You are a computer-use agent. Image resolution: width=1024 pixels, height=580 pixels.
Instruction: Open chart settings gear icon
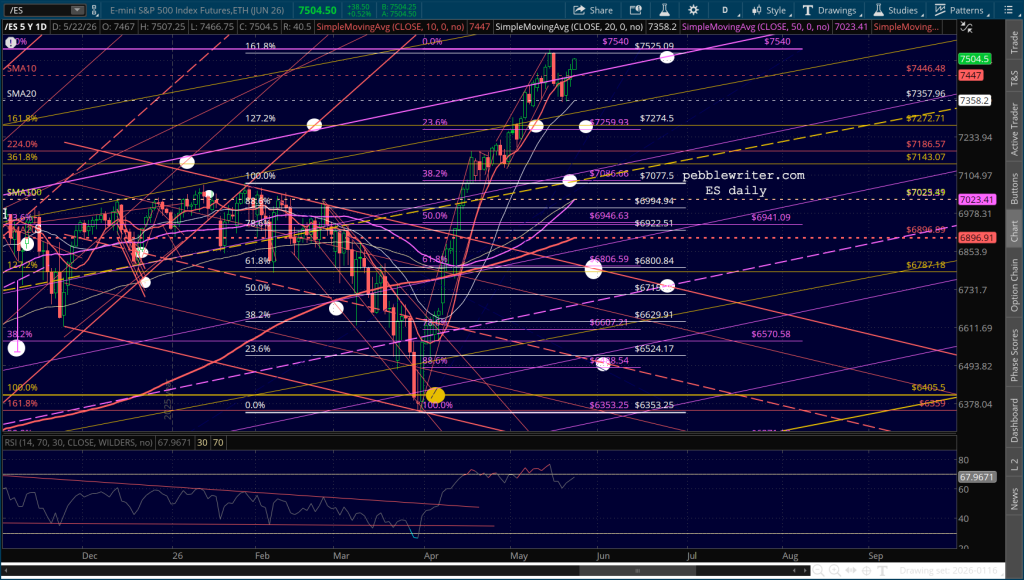[693, 10]
